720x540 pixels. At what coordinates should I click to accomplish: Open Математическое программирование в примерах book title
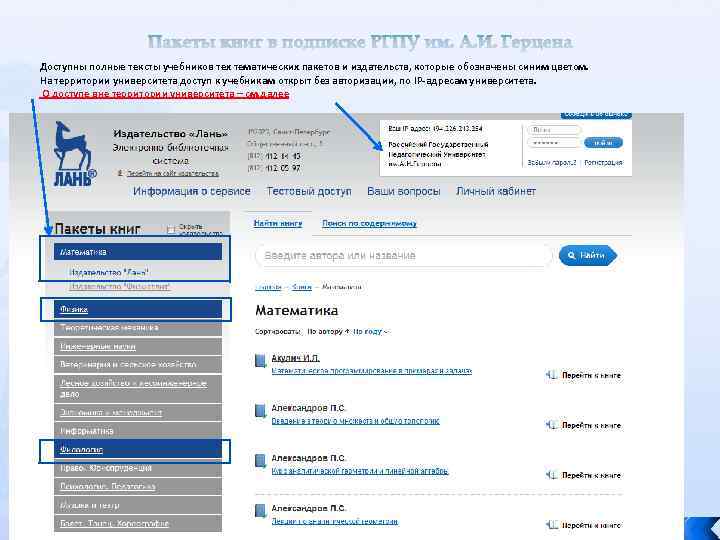coord(371,371)
